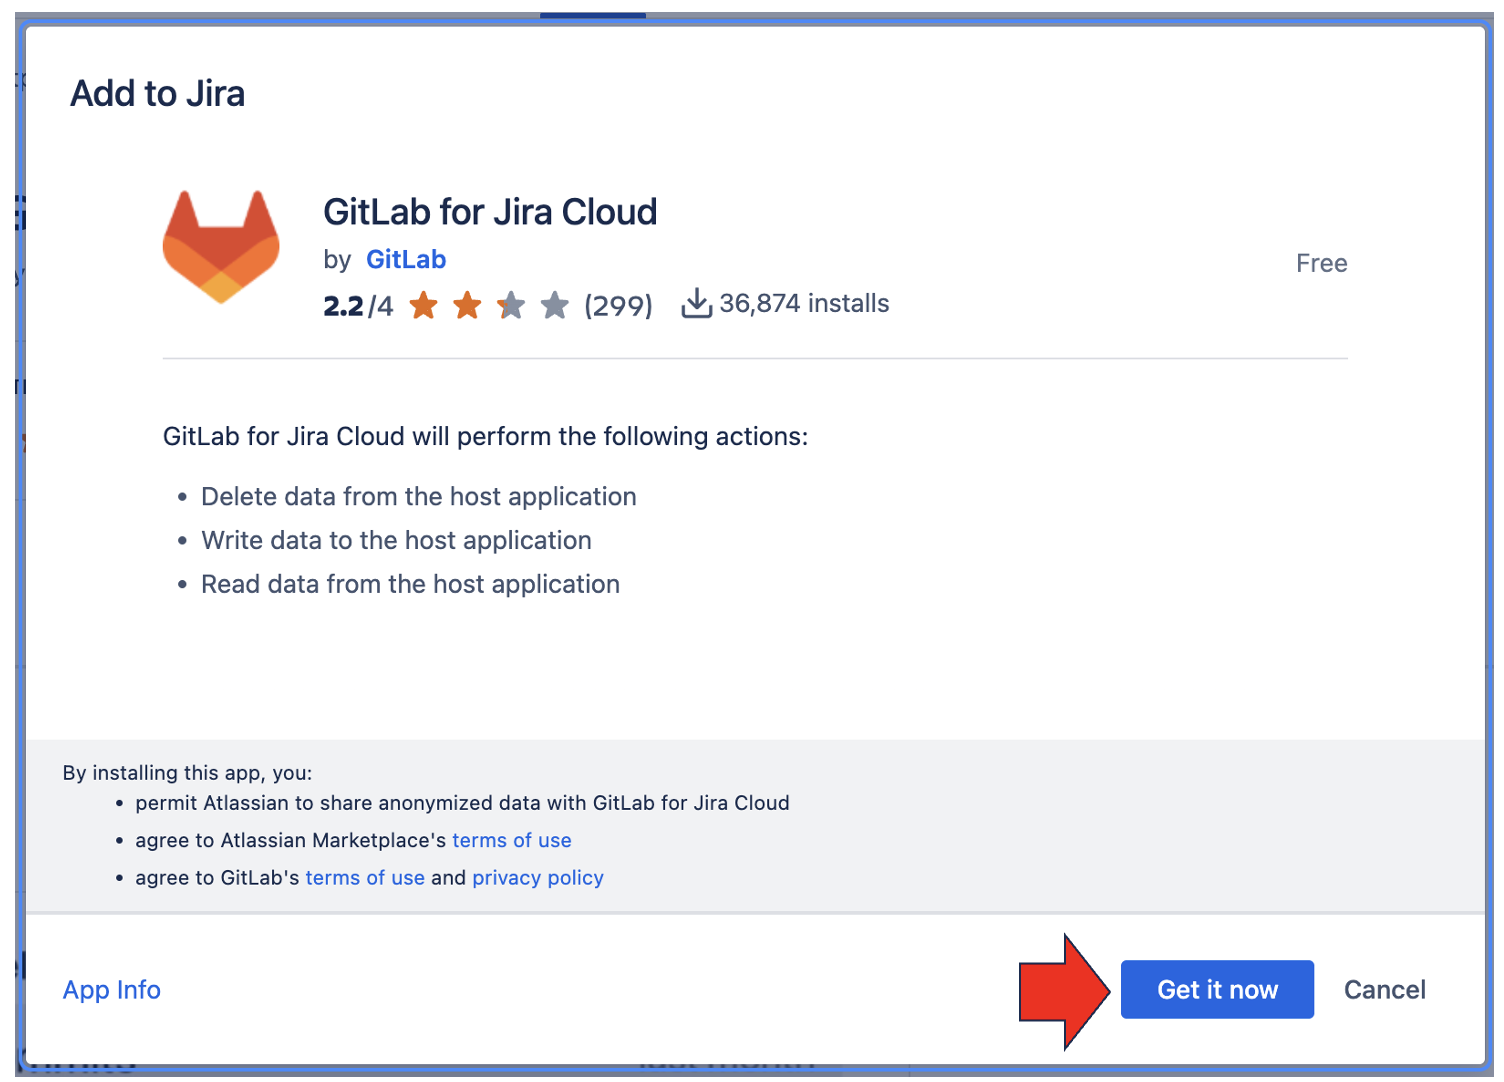Click the (299) review count
The width and height of the screenshot is (1504, 1082).
click(619, 305)
